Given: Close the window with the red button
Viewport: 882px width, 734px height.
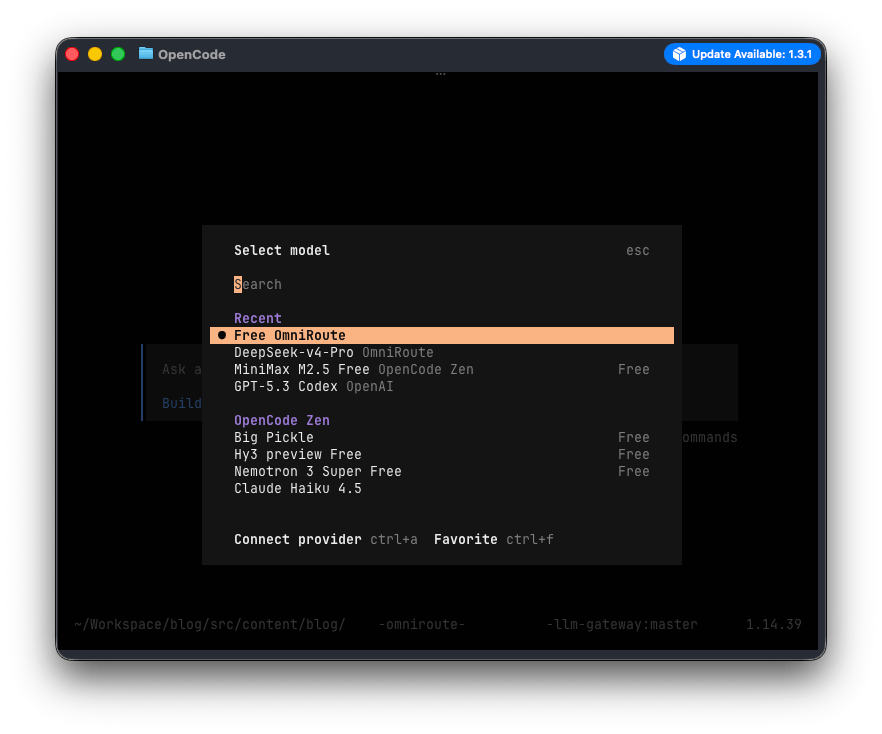Looking at the screenshot, I should click(x=72, y=54).
